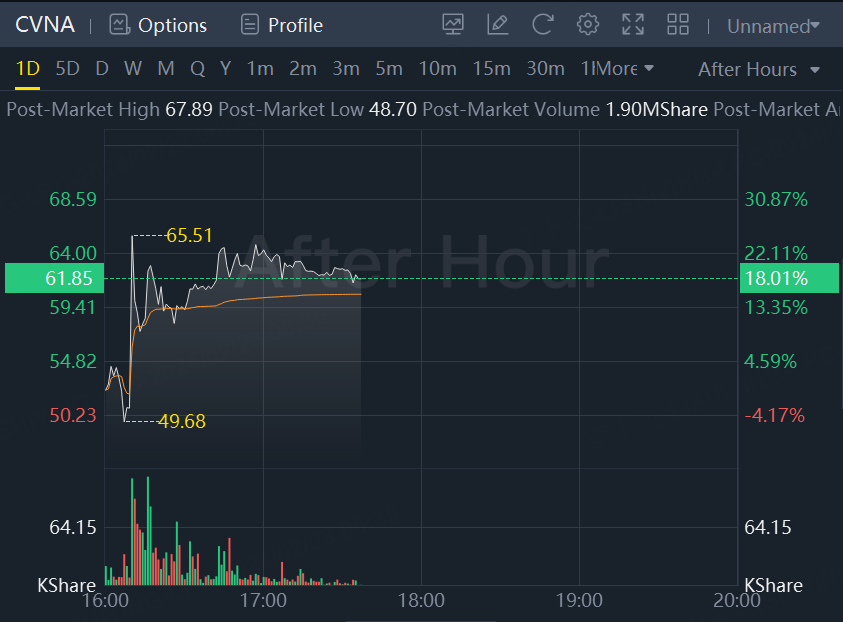Select the 30m interval
Image resolution: width=843 pixels, height=622 pixels.
tap(545, 69)
